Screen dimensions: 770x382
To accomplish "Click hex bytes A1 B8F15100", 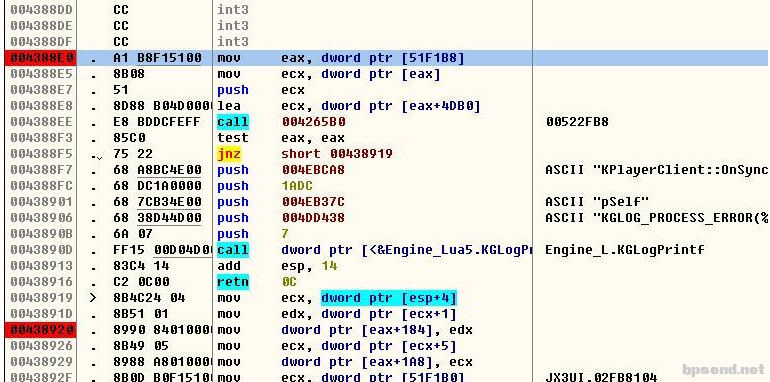I will click(x=157, y=58).
